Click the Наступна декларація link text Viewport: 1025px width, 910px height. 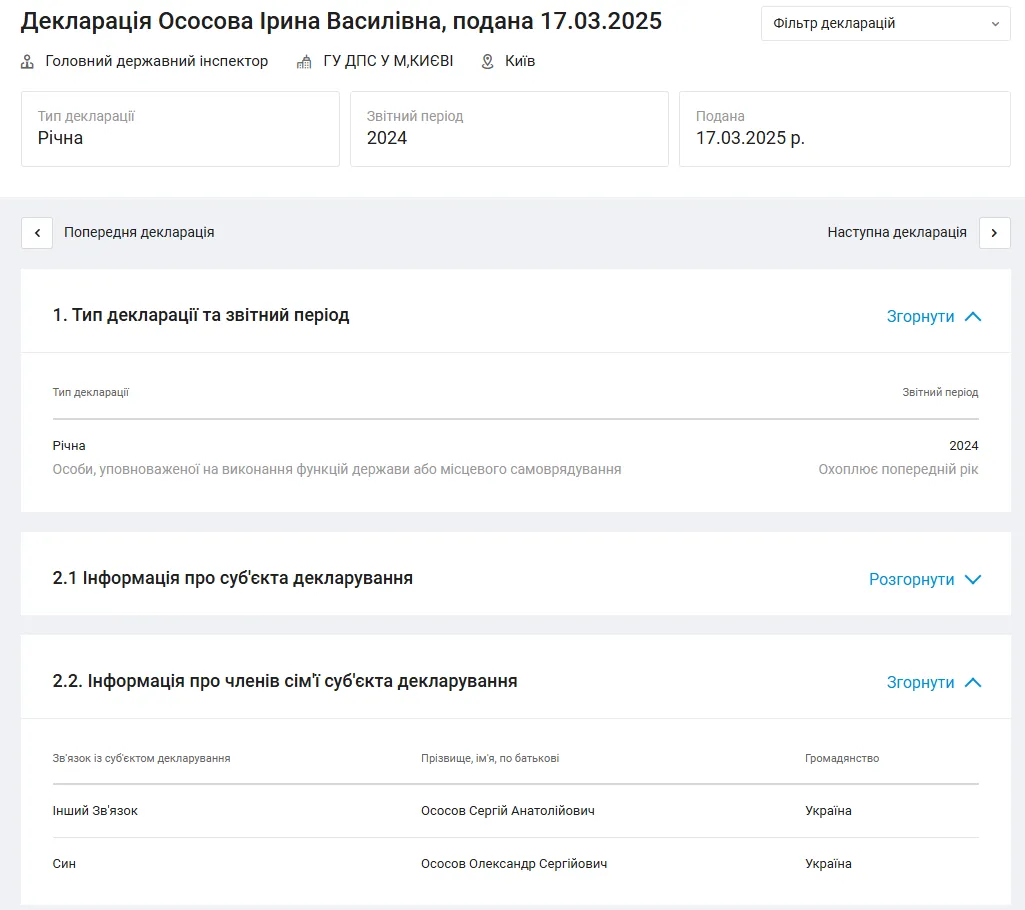[x=897, y=232]
